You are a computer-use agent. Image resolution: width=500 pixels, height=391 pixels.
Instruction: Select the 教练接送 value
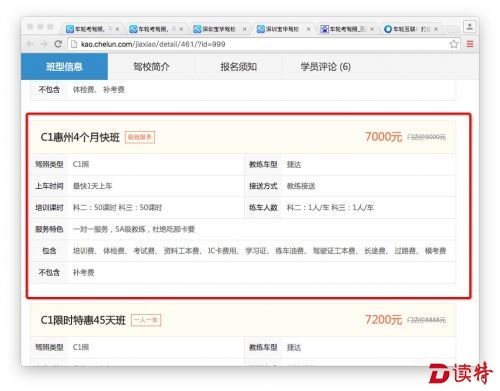coord(301,186)
